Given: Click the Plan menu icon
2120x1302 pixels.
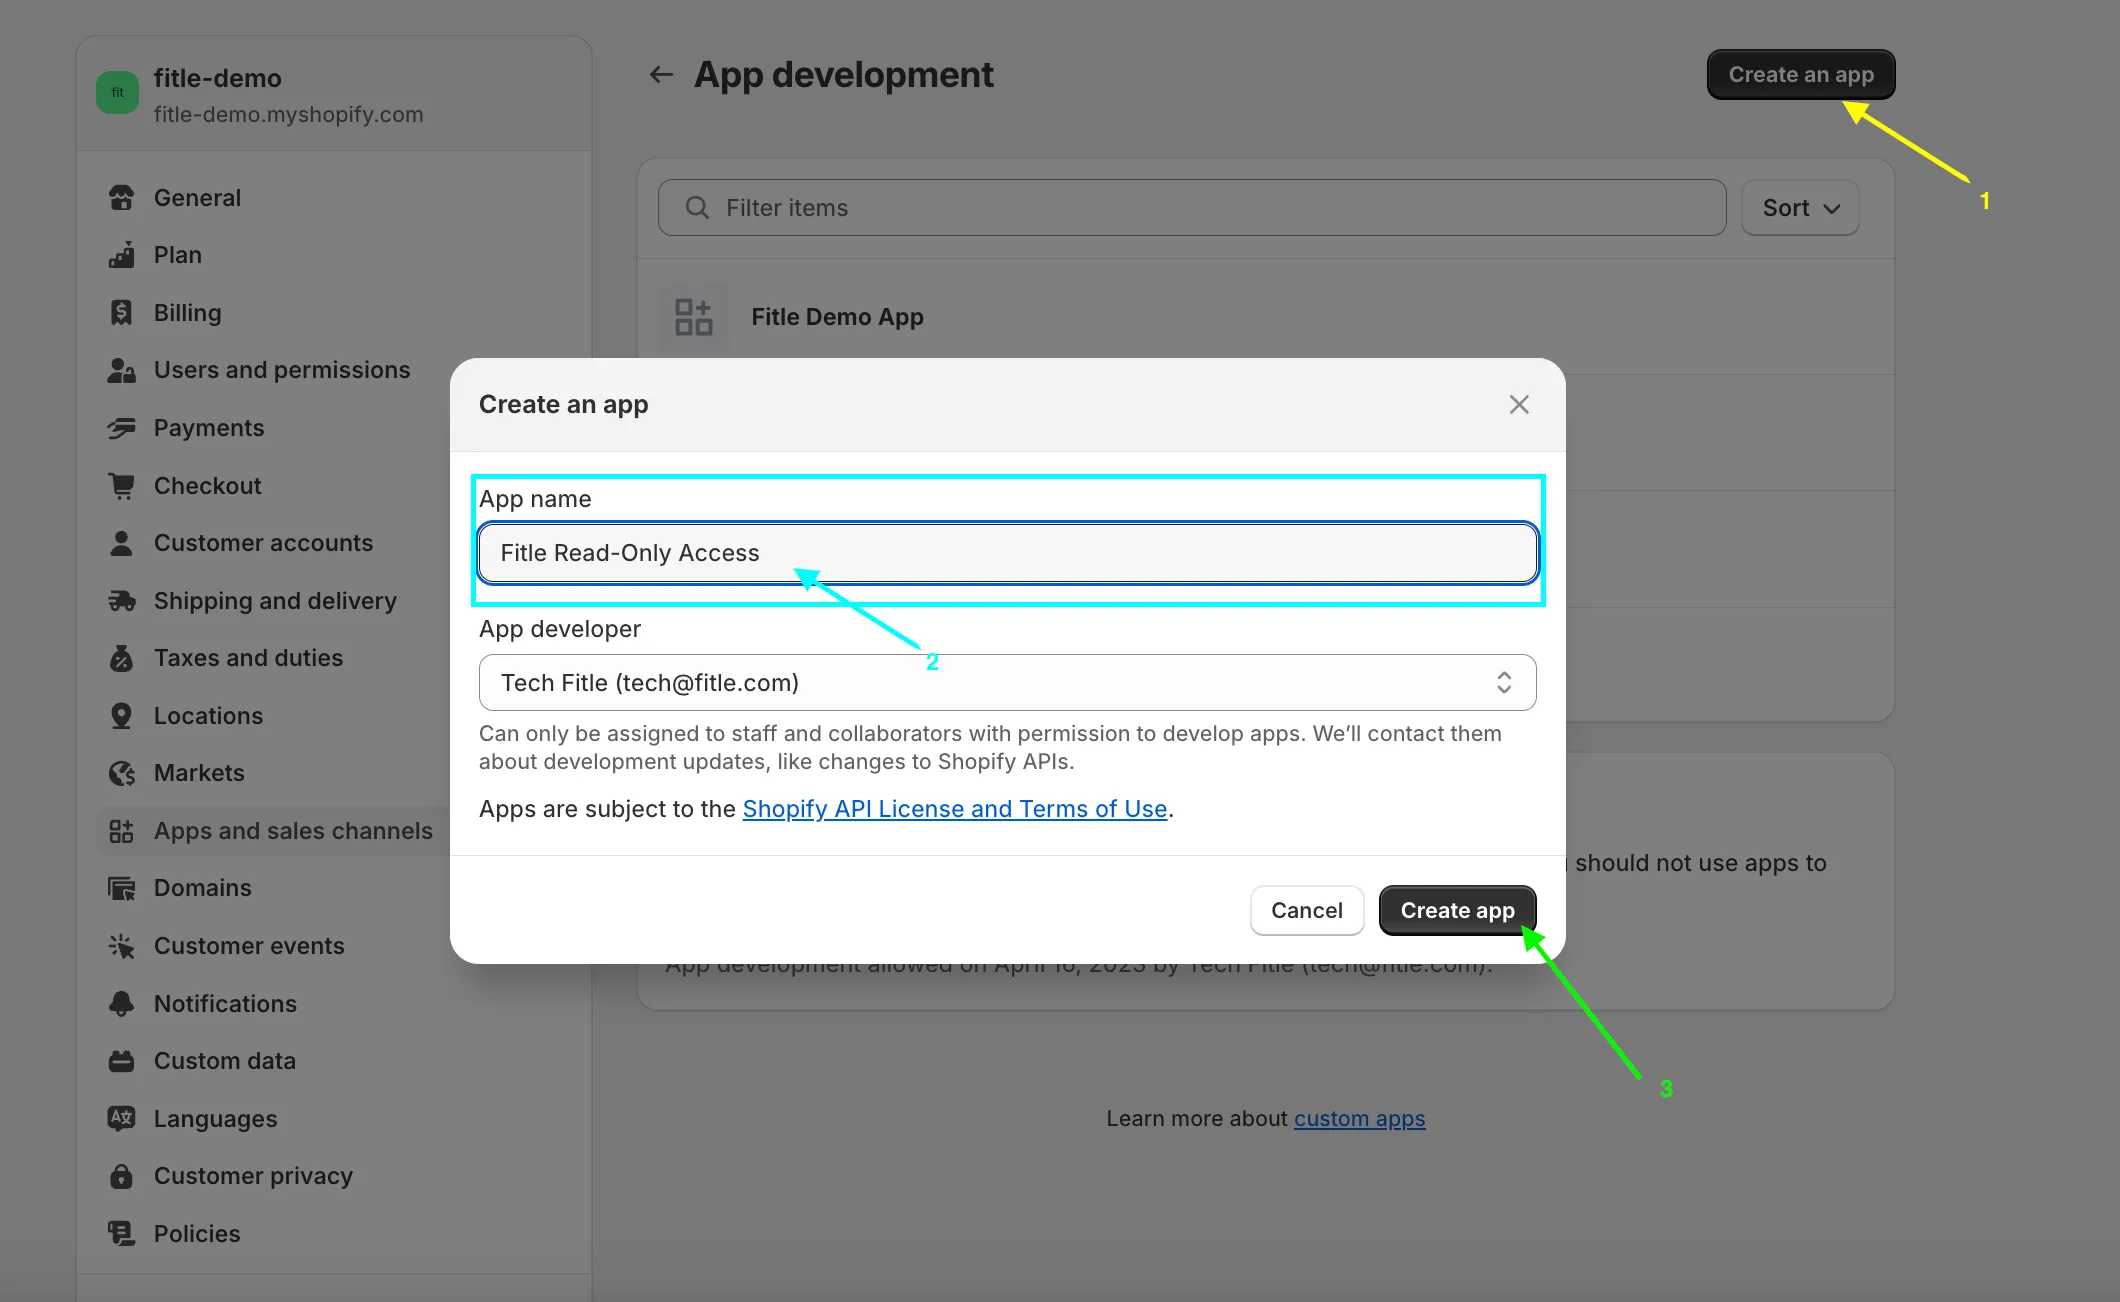Looking at the screenshot, I should click(121, 254).
